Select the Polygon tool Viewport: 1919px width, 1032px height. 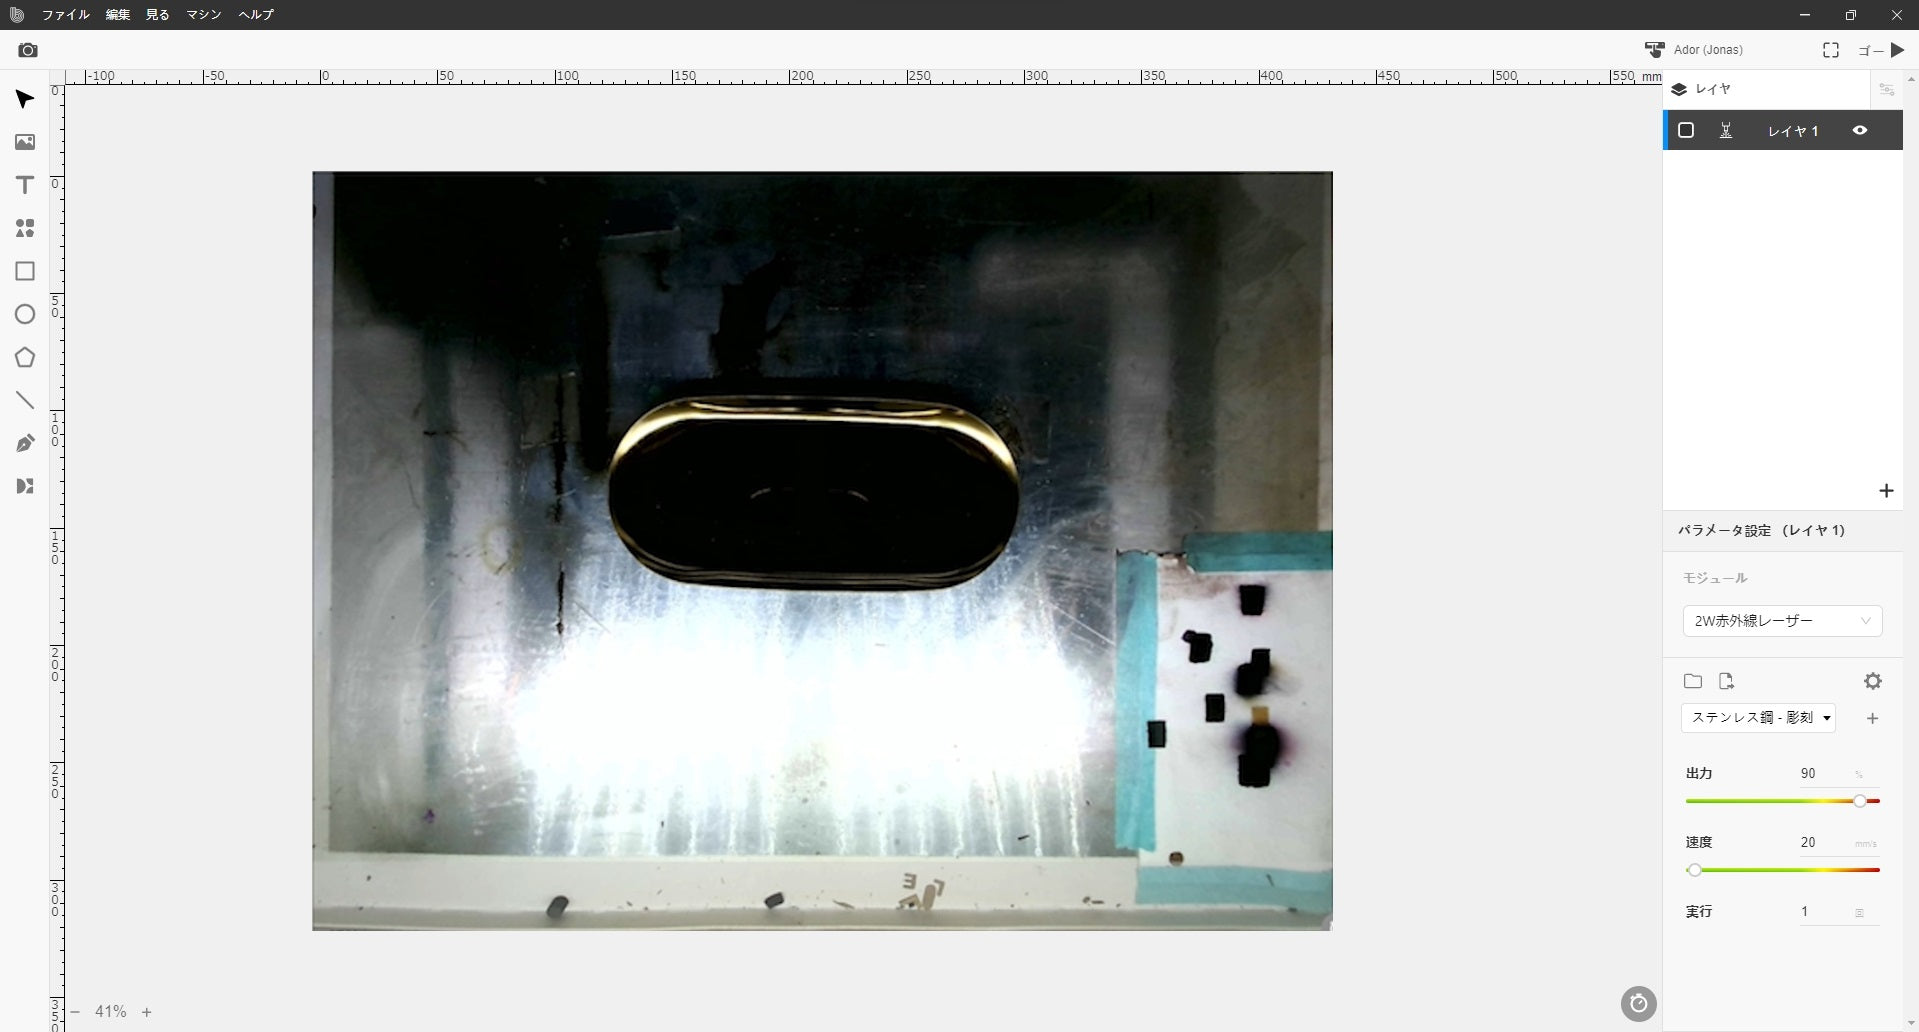tap(25, 357)
